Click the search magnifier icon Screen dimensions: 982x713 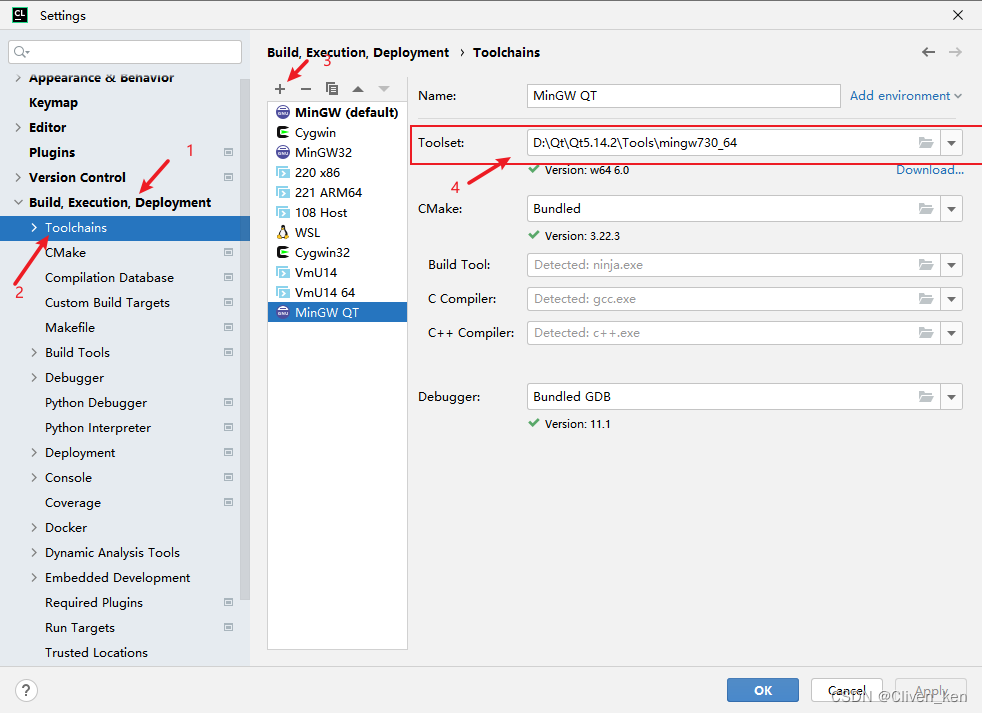click(21, 52)
